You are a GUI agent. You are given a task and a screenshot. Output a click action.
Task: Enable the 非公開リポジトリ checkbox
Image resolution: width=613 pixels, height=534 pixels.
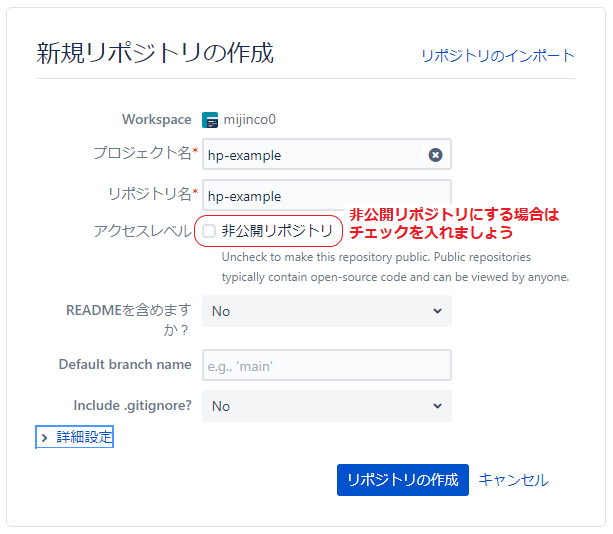[209, 231]
